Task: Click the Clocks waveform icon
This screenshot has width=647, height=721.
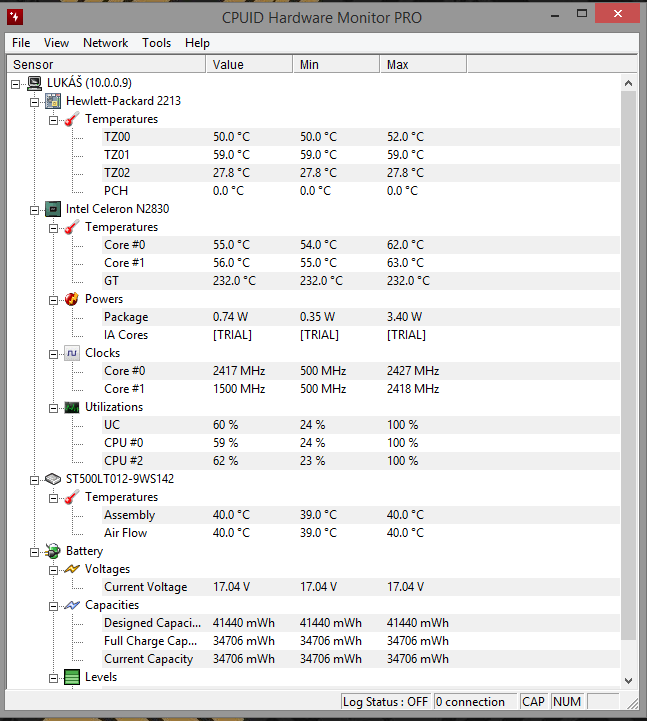Action: pos(71,353)
